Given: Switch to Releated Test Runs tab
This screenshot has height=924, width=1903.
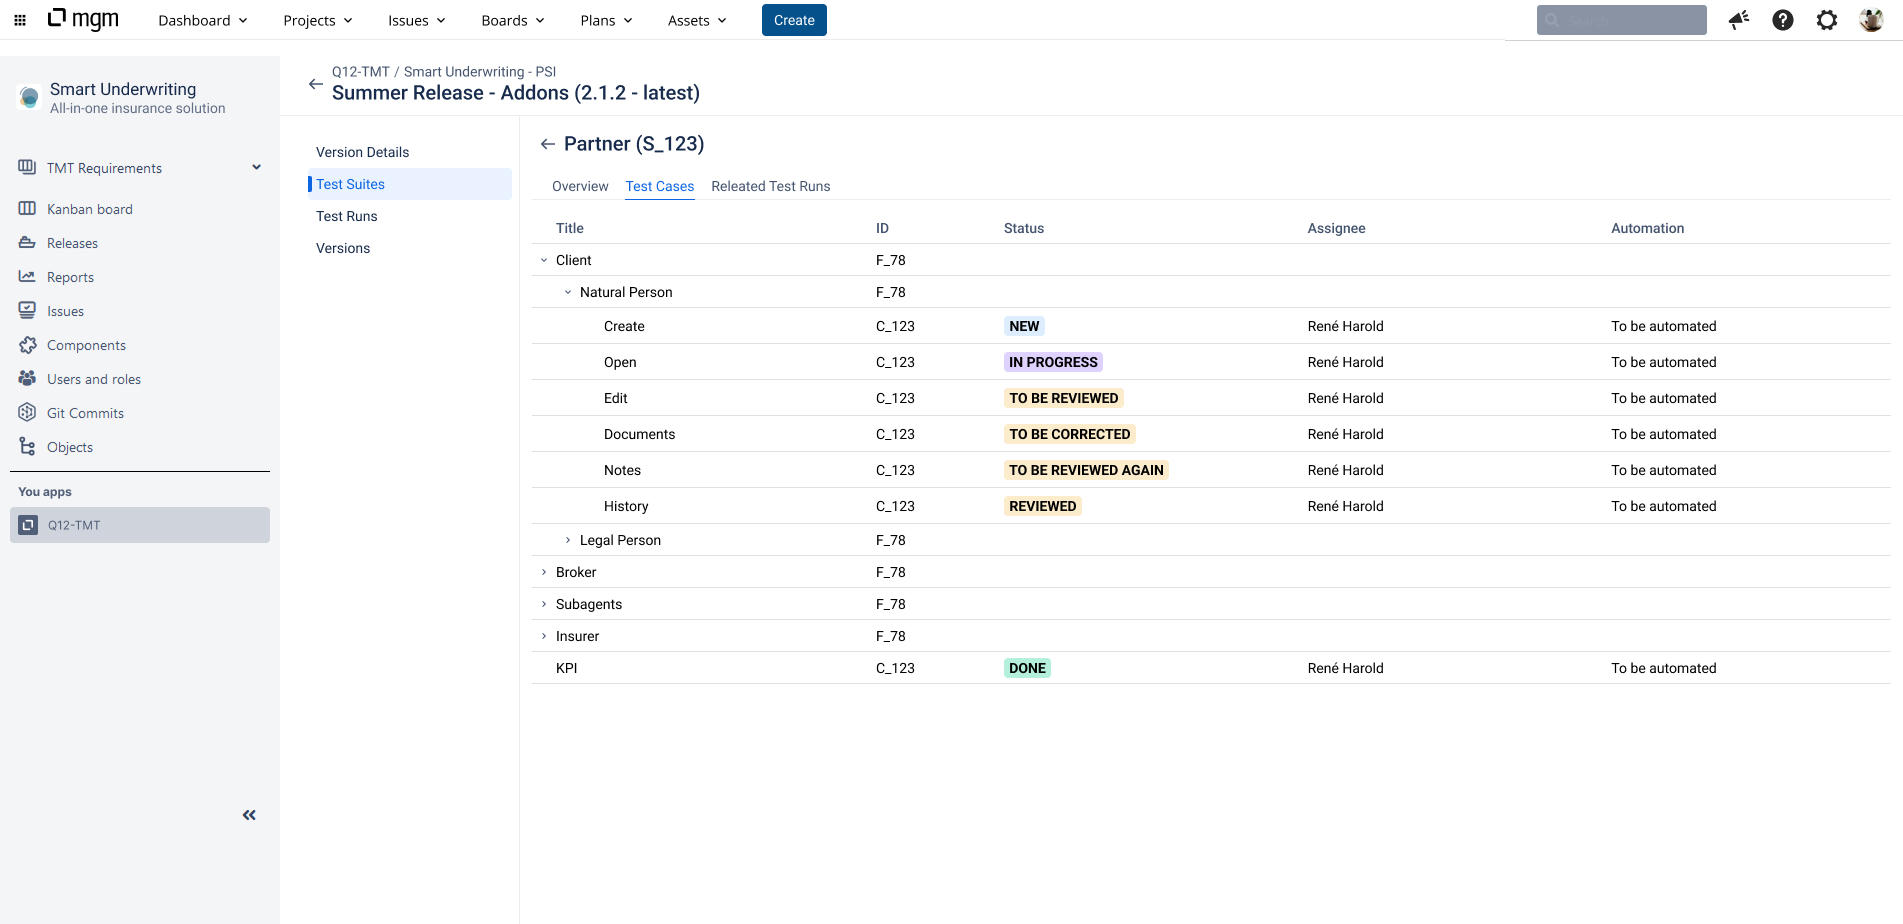Looking at the screenshot, I should [770, 186].
